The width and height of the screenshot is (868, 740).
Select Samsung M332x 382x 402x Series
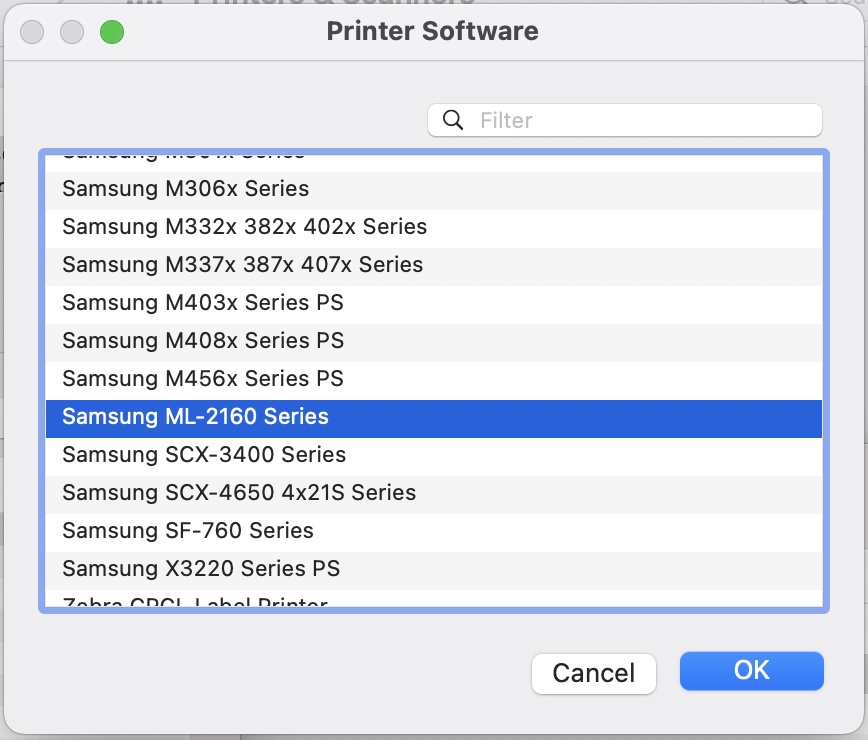(x=433, y=227)
